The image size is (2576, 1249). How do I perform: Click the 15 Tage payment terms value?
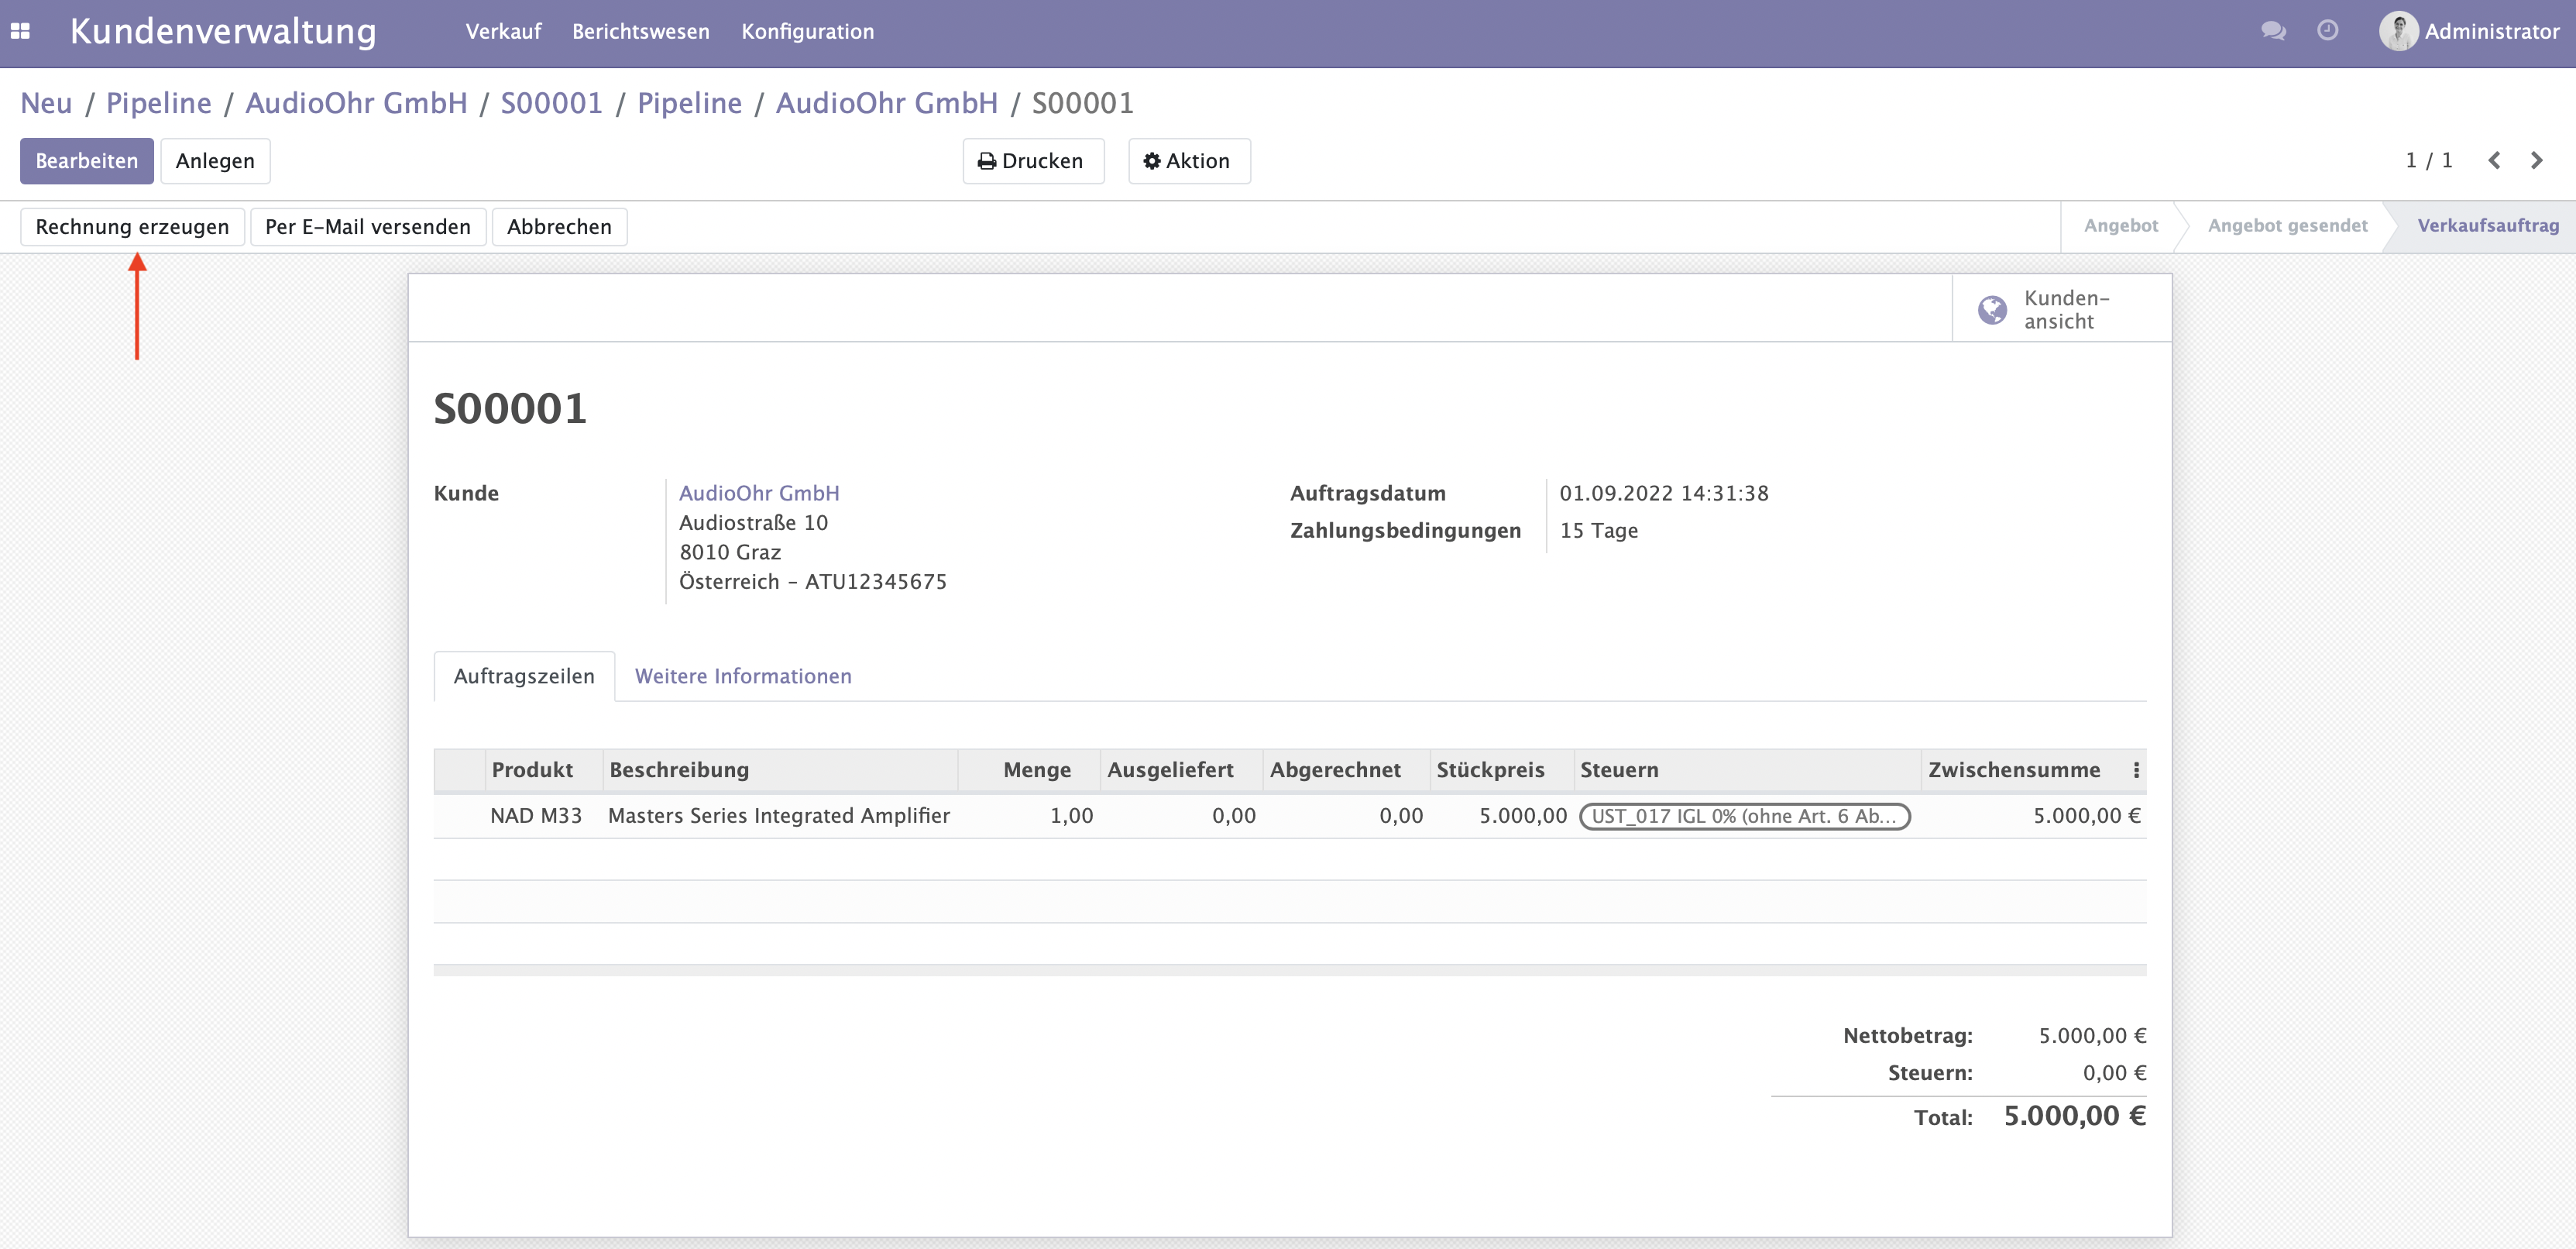(x=1599, y=531)
